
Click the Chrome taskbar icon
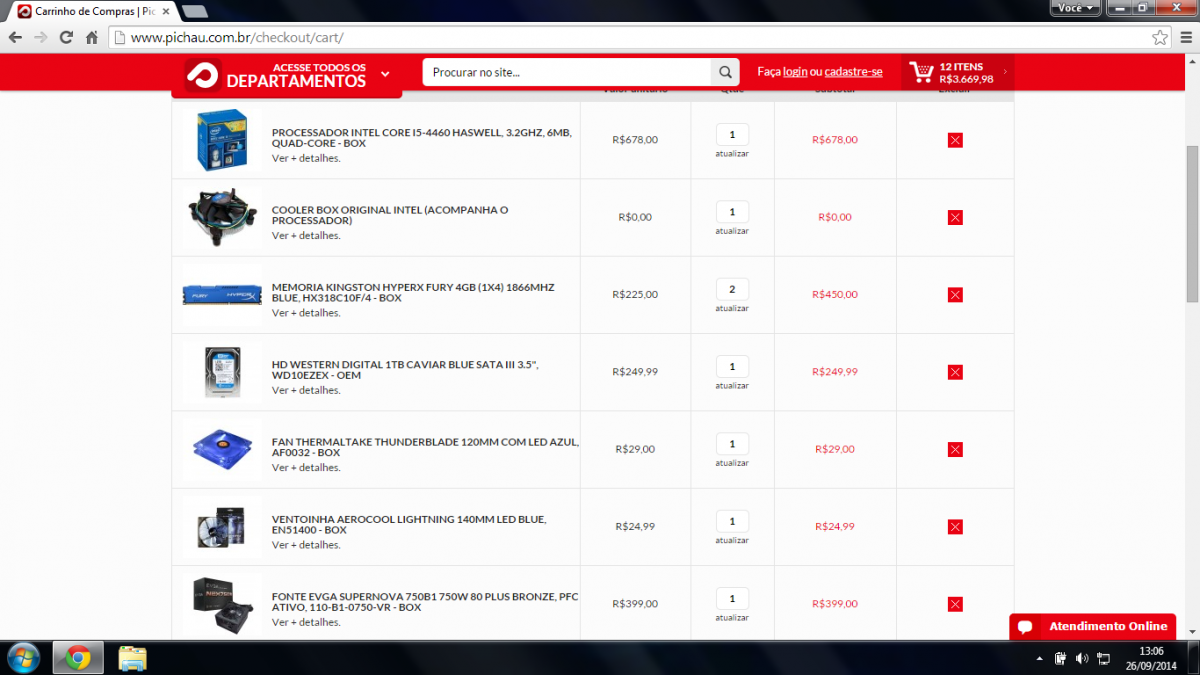(x=79, y=657)
